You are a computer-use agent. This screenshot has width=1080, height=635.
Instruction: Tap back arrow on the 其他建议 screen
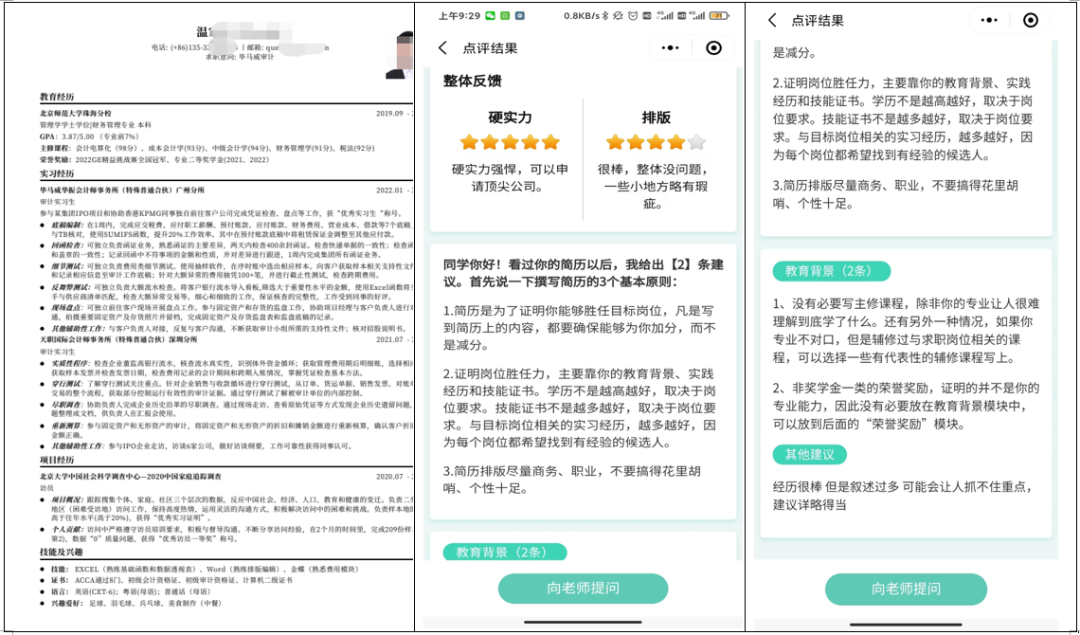772,21
